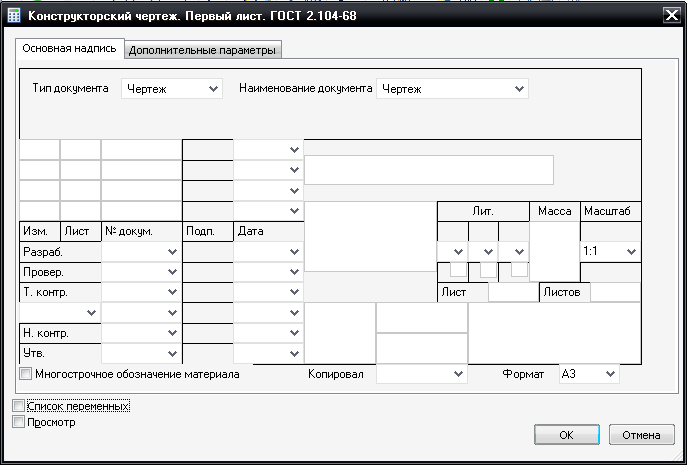The height and width of the screenshot is (465, 687).
Task: Check the first checkbox under Лит.
Action: [x=458, y=270]
